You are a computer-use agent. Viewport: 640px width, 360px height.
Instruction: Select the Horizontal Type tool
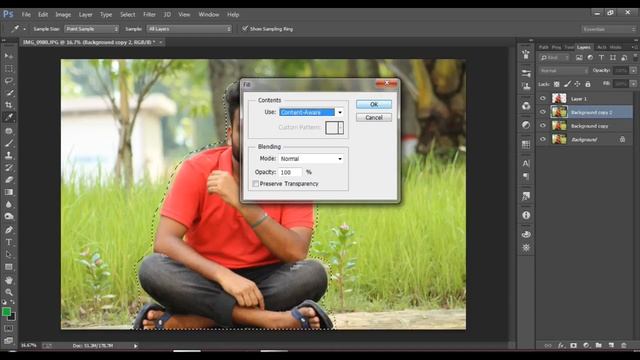(x=9, y=242)
